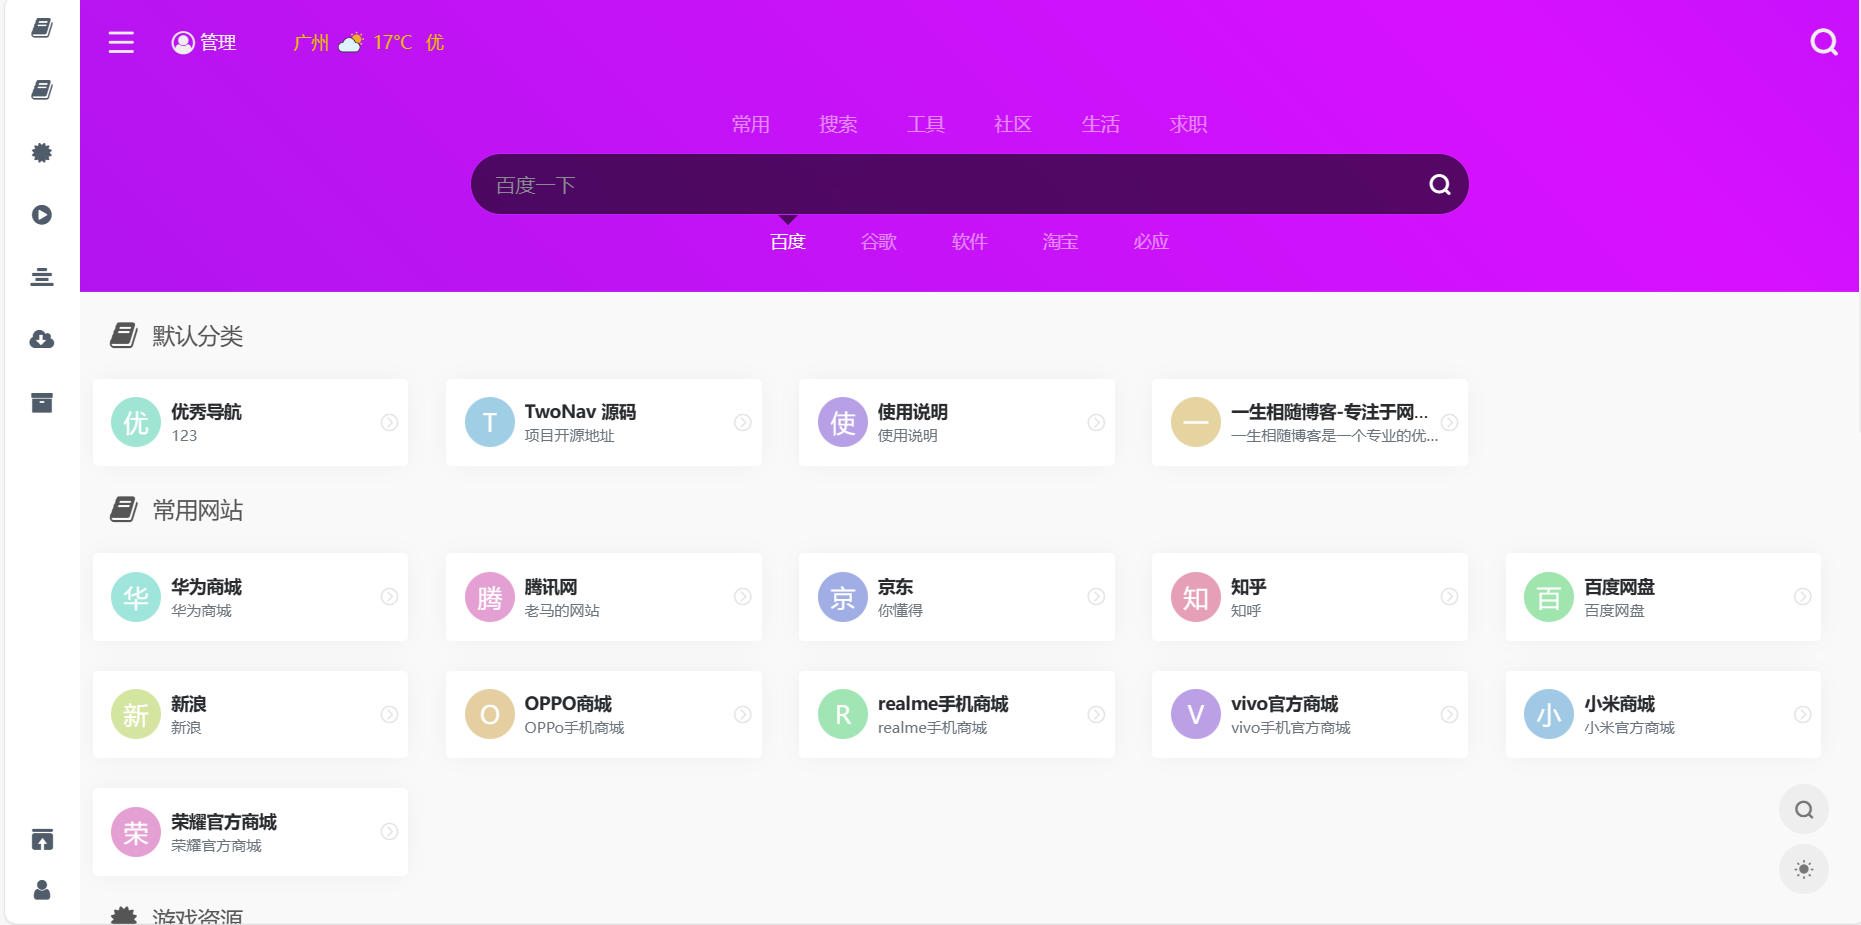Click the round 知 avatar icon
Image resolution: width=1861 pixels, height=925 pixels.
[1196, 597]
